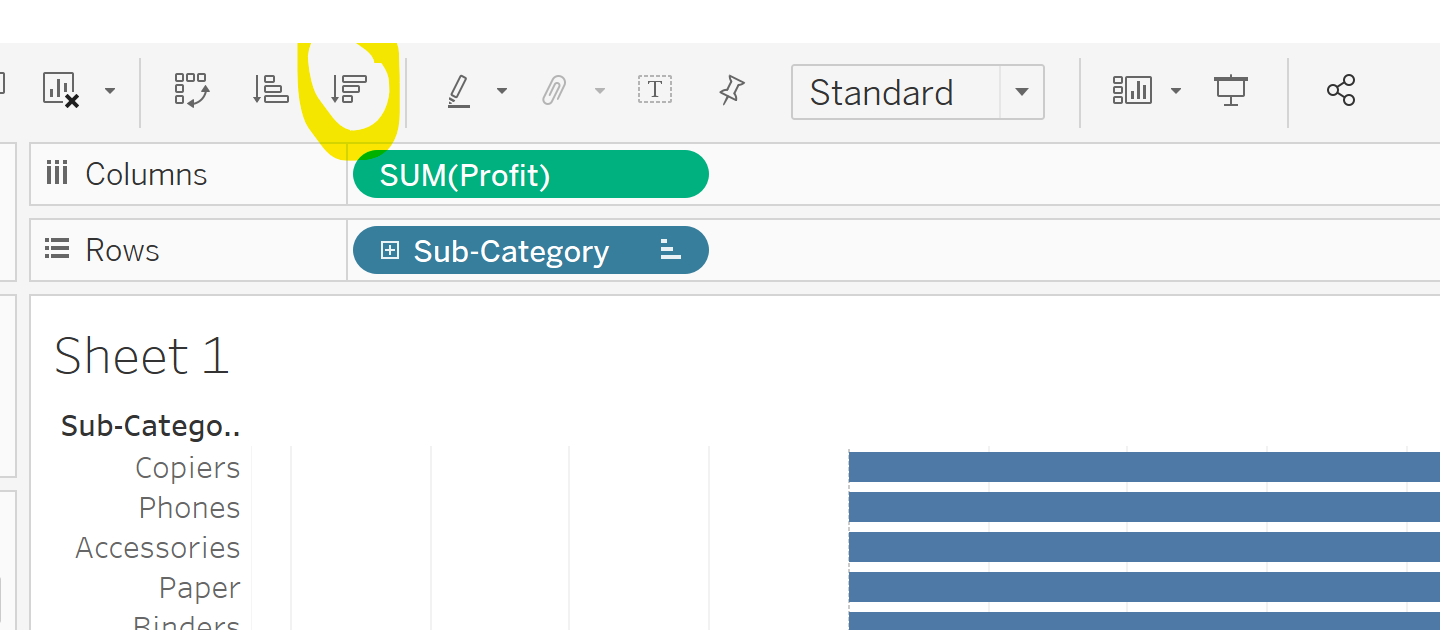The image size is (1440, 630).
Task: Expand the Sub-Category pill's plus icon
Action: pos(390,250)
